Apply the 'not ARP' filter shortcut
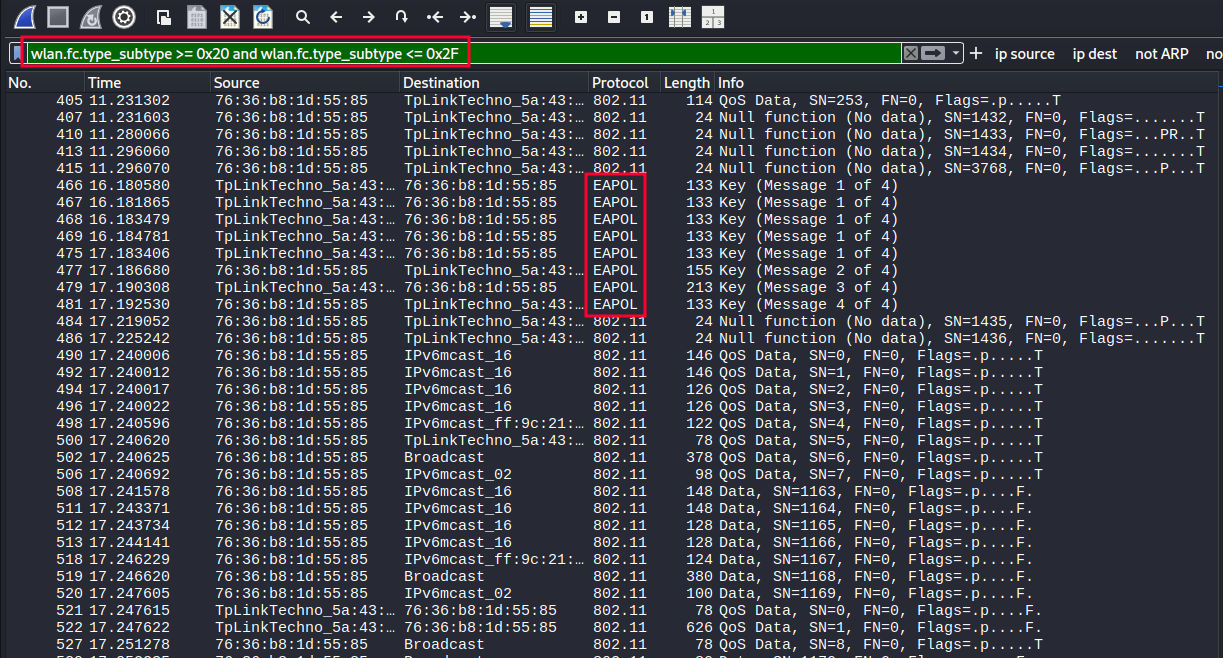1223x658 pixels. (1162, 54)
